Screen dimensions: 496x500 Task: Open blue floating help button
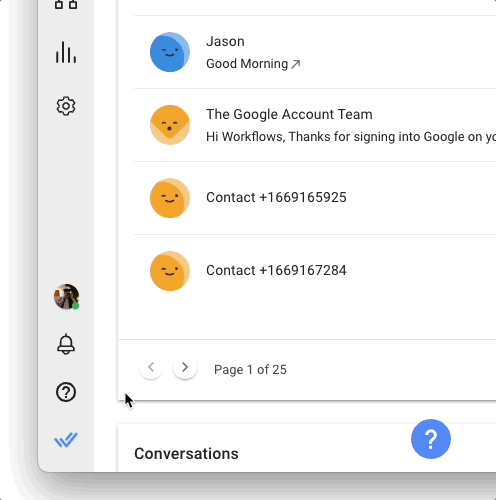click(431, 439)
